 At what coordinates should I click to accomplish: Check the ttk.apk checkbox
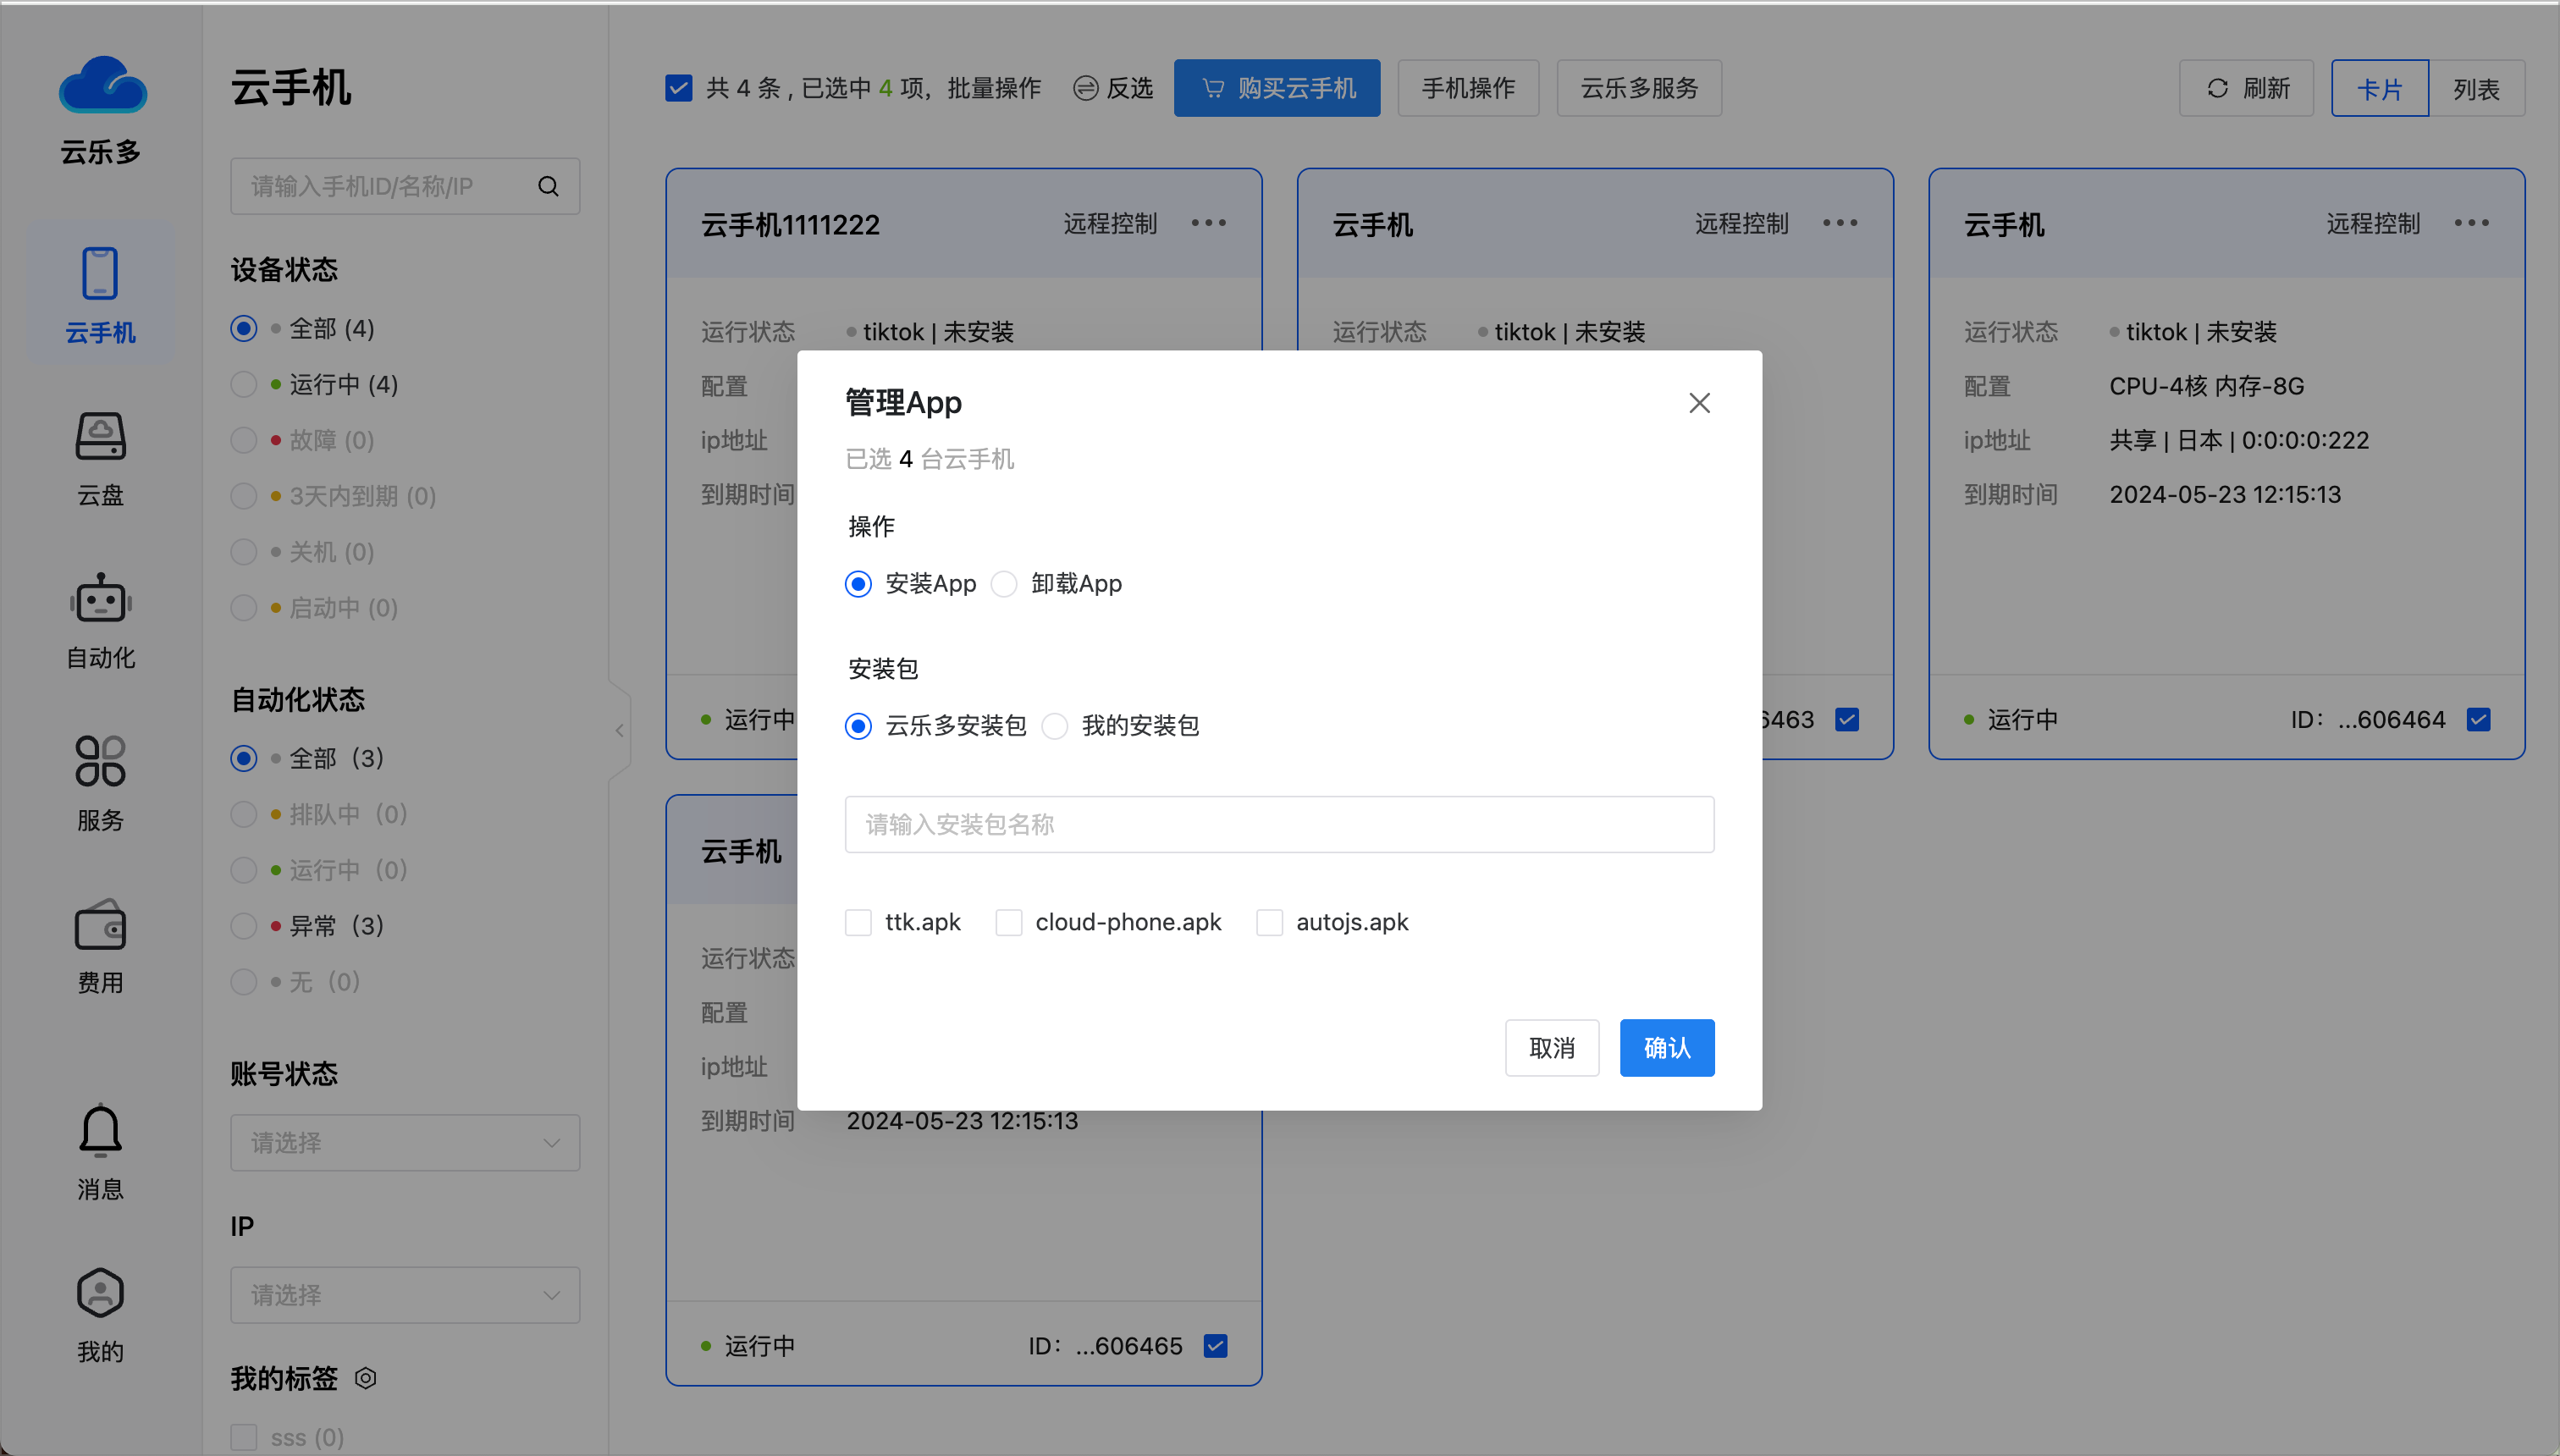pyautogui.click(x=858, y=922)
